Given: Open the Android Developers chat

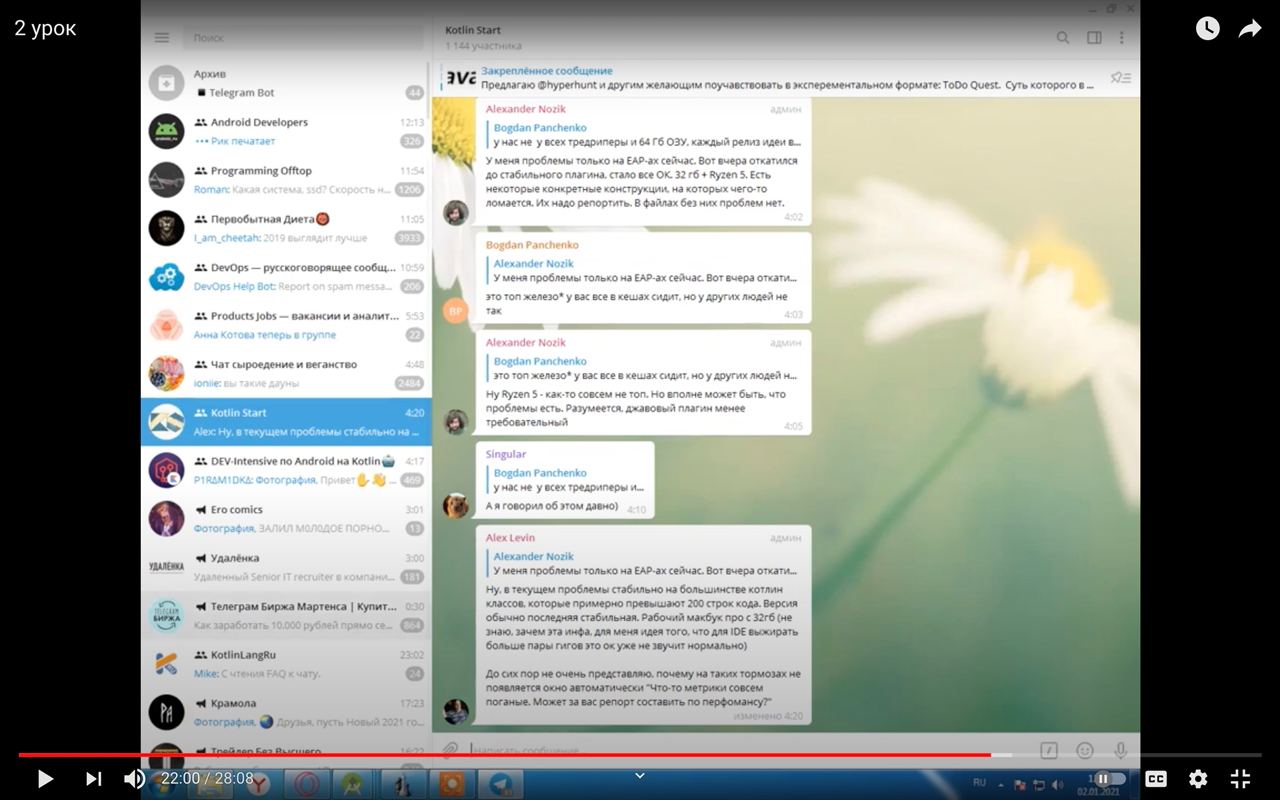Looking at the screenshot, I should [x=287, y=131].
